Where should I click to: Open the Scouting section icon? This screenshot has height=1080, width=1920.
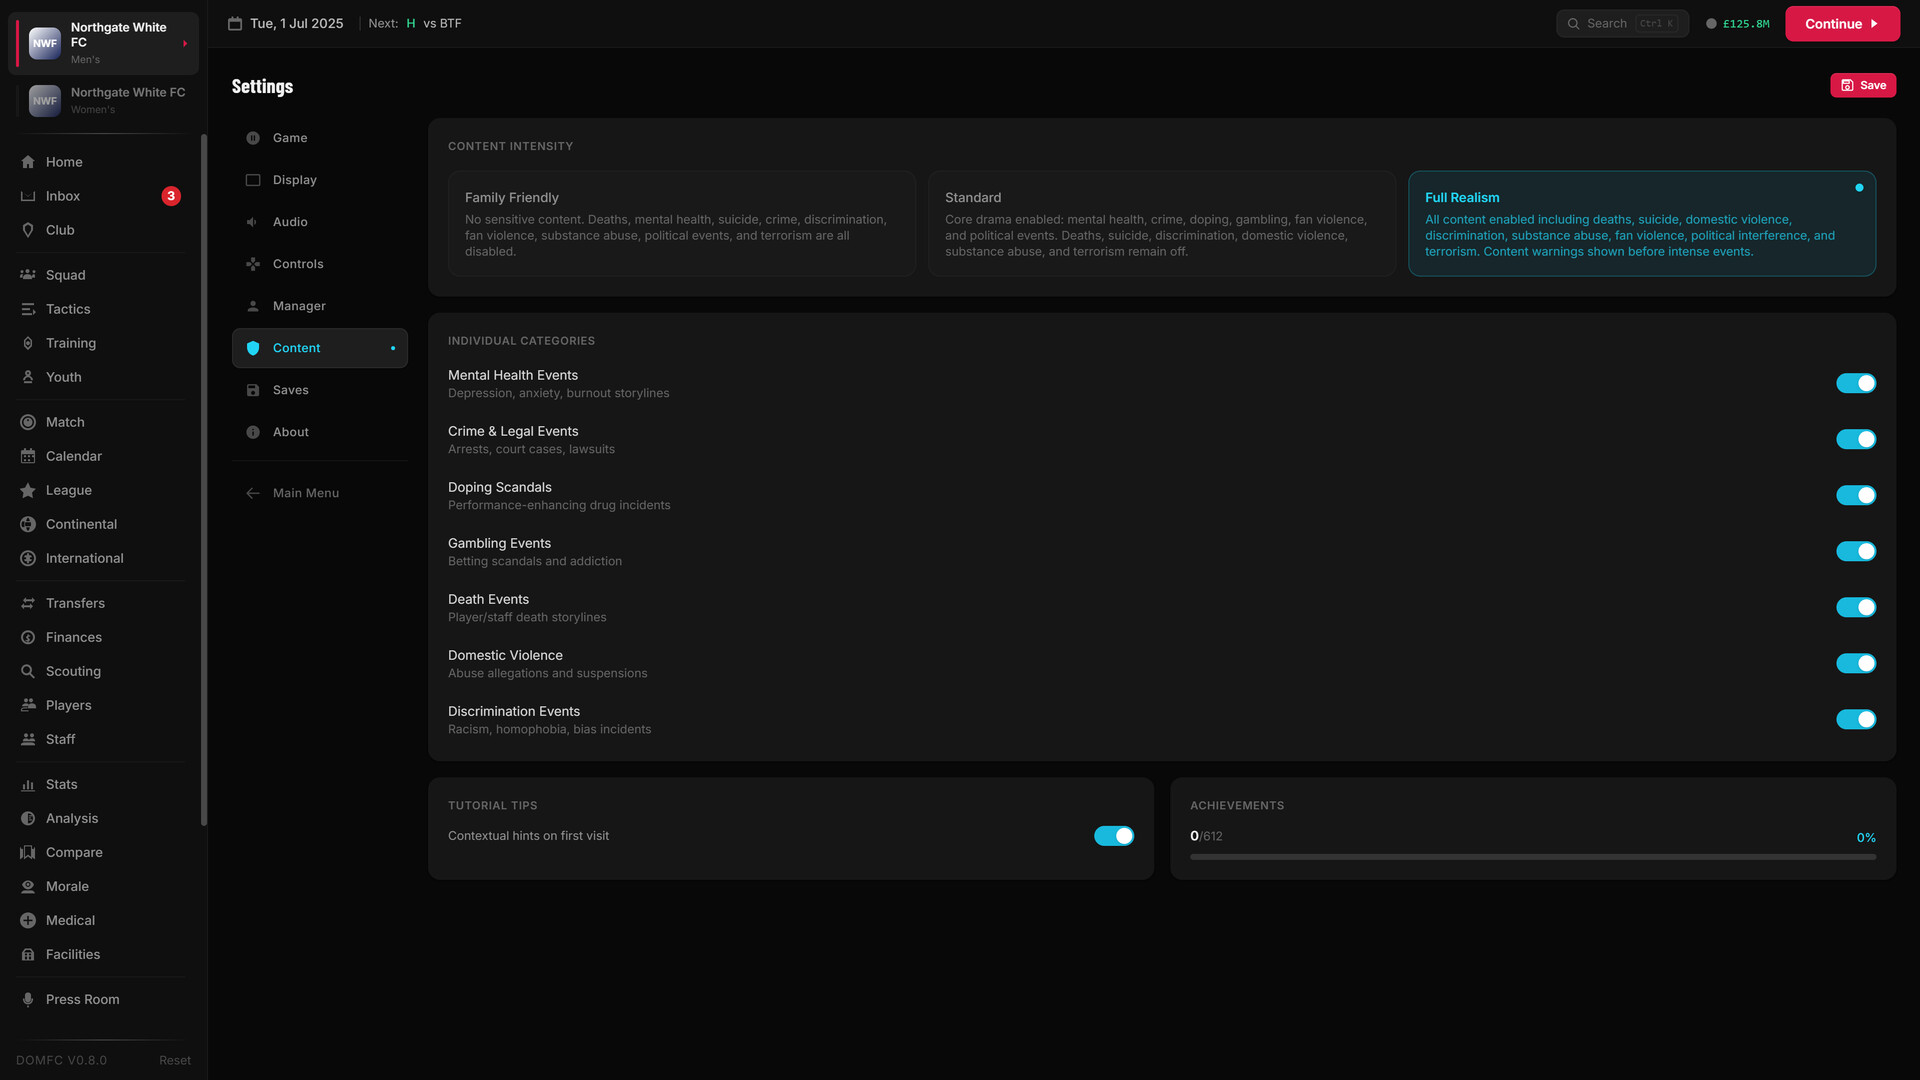[29, 671]
